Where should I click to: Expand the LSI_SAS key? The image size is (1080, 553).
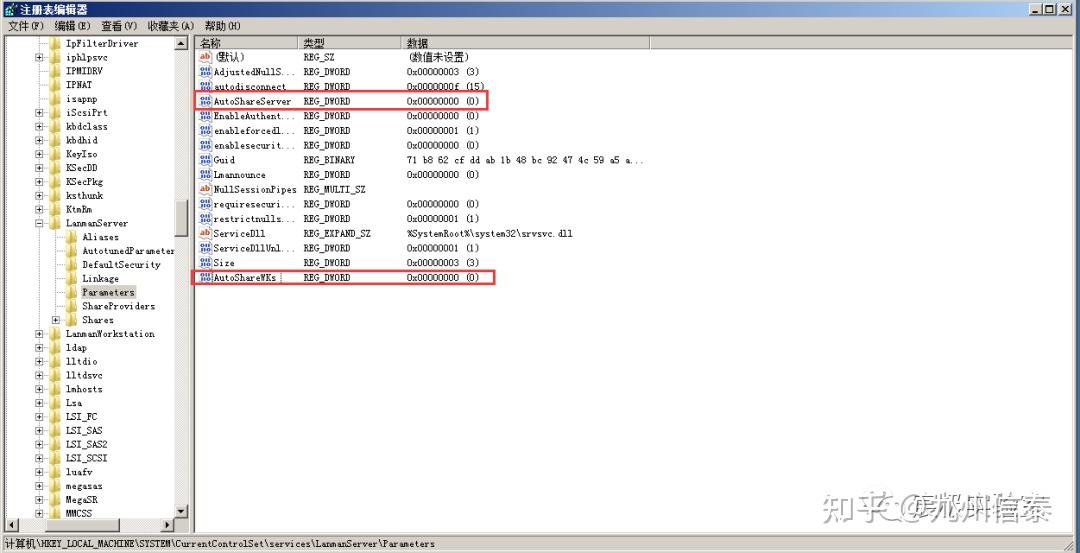39,430
